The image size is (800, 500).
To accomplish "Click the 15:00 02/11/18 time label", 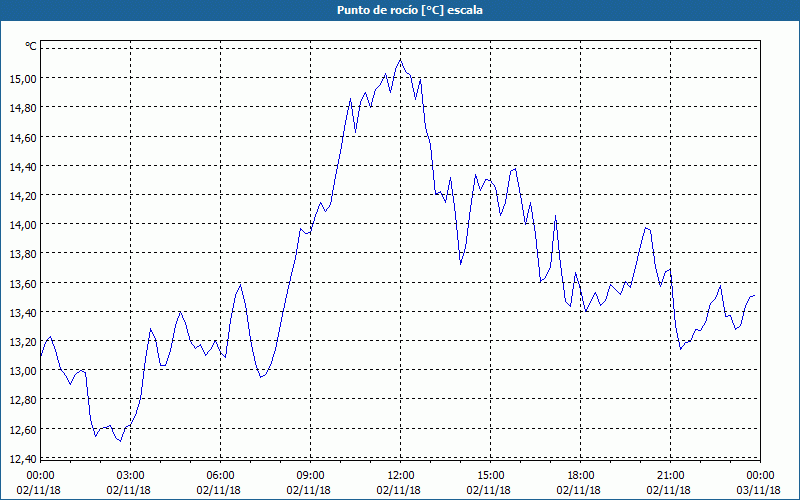I will click(x=489, y=483).
